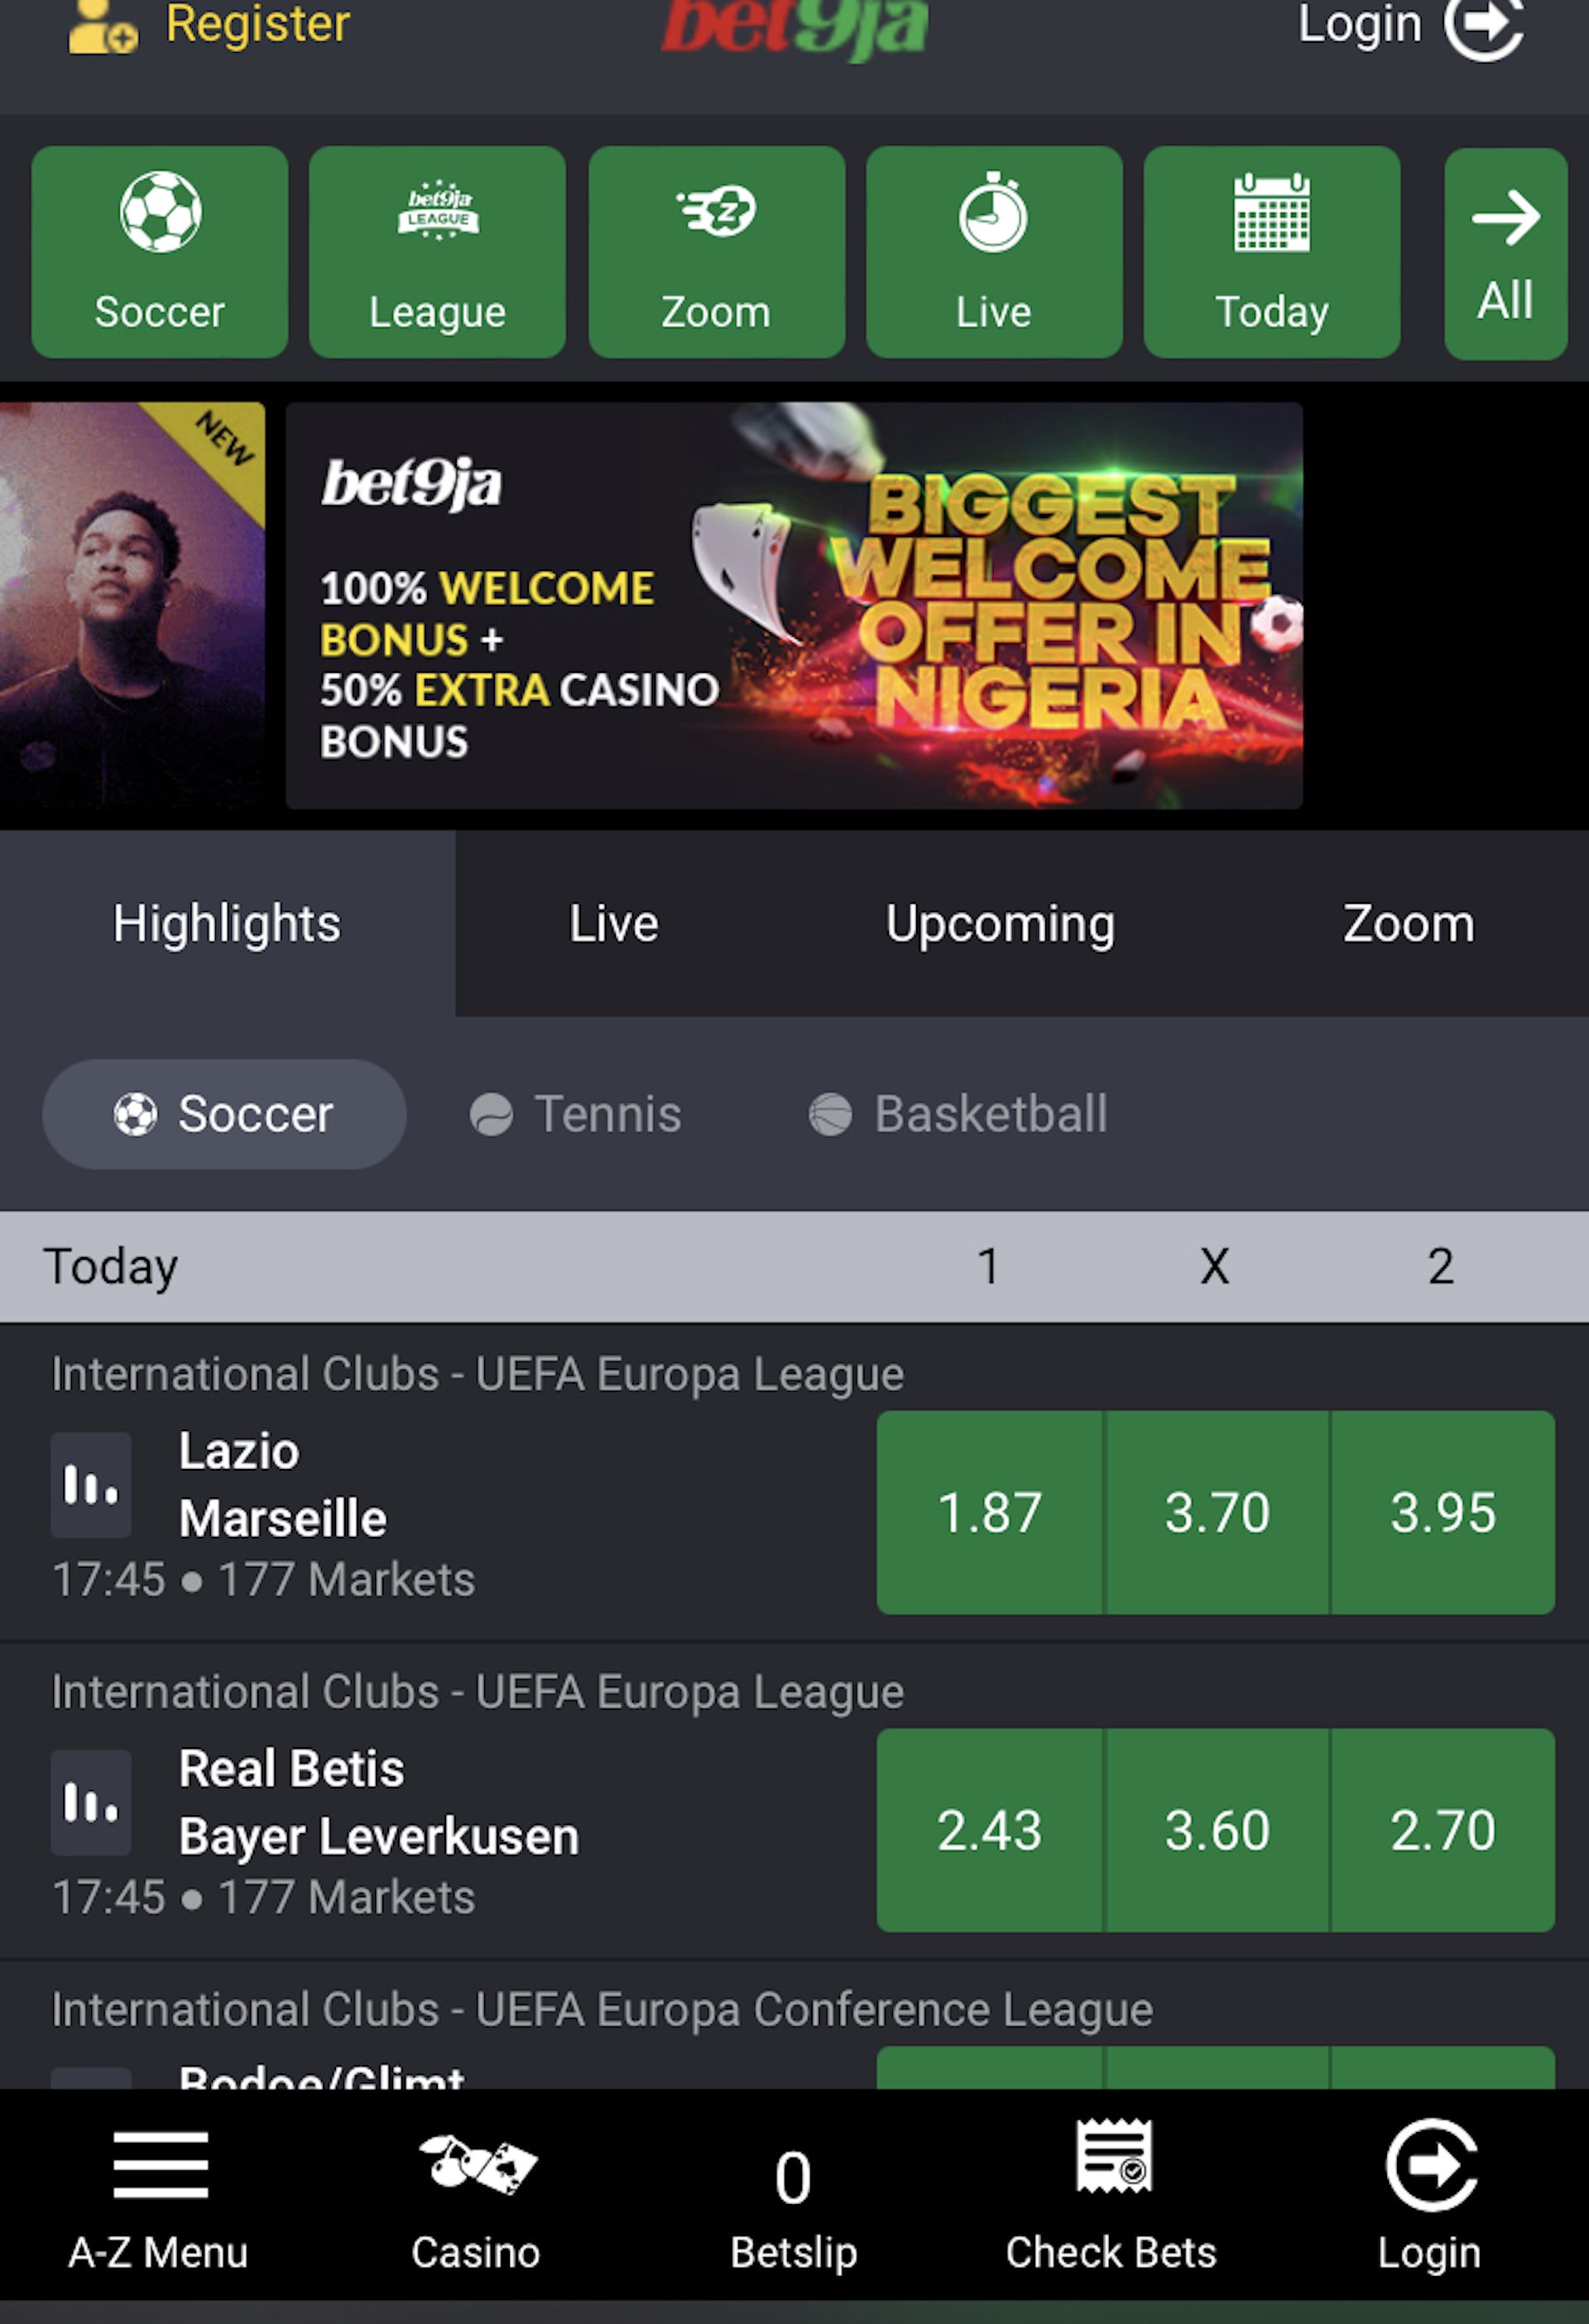Select the Soccer sport filter pill
Screen dimensions: 1589x2324
point(224,1114)
